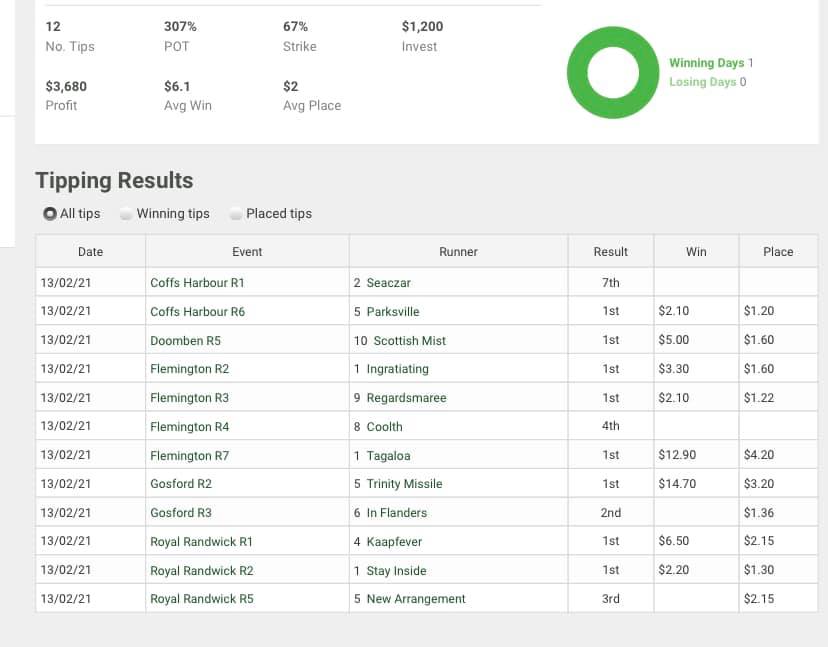828x647 pixels.
Task: Select the All tips radio button
Action: click(x=50, y=214)
